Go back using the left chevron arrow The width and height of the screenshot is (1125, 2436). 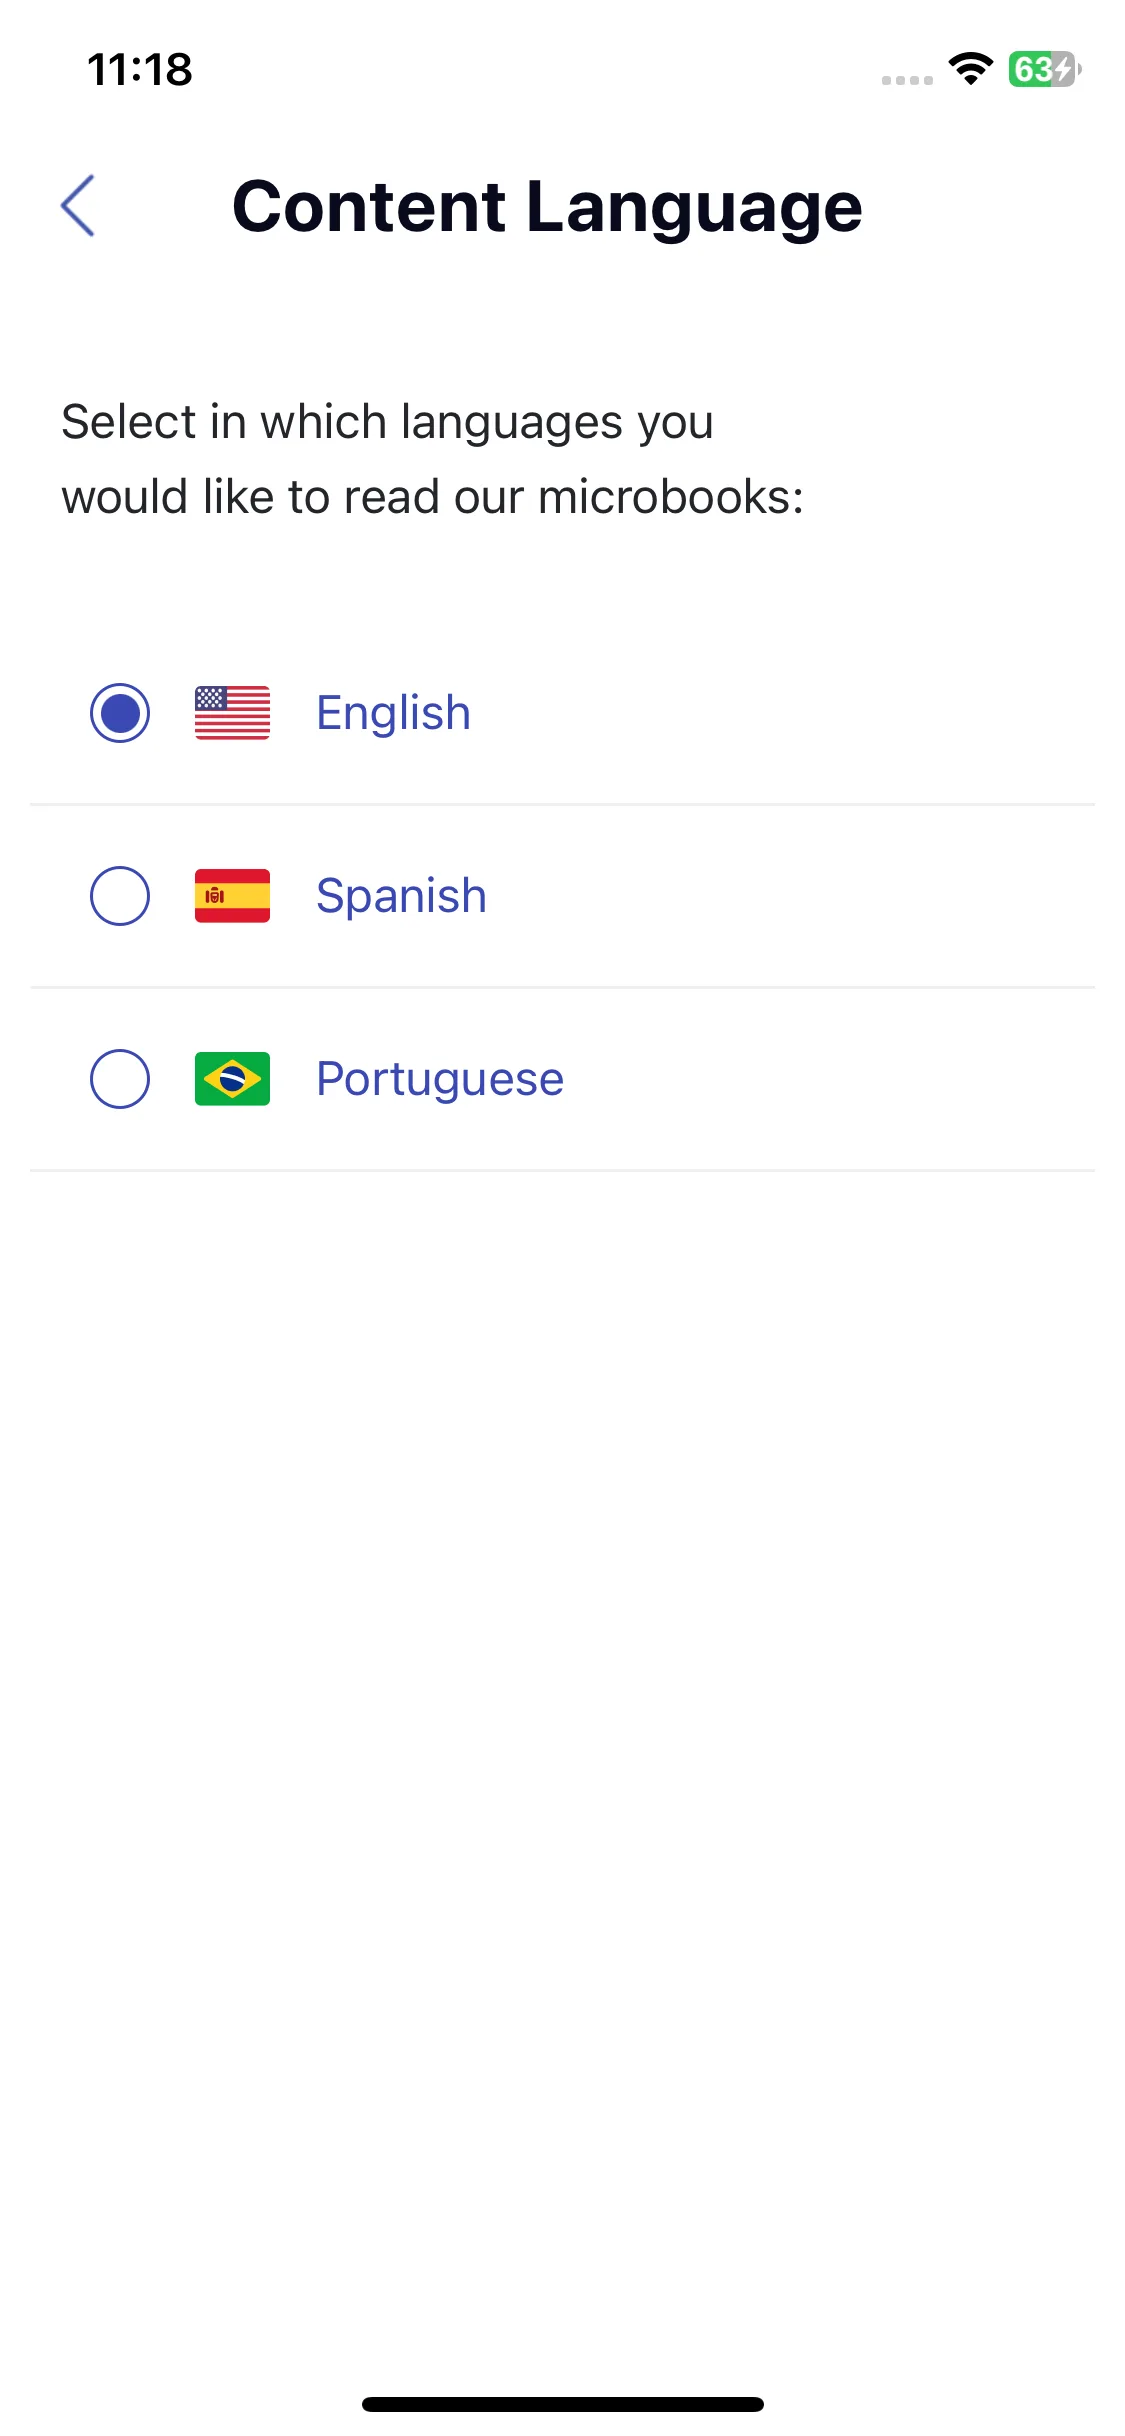[x=78, y=206]
